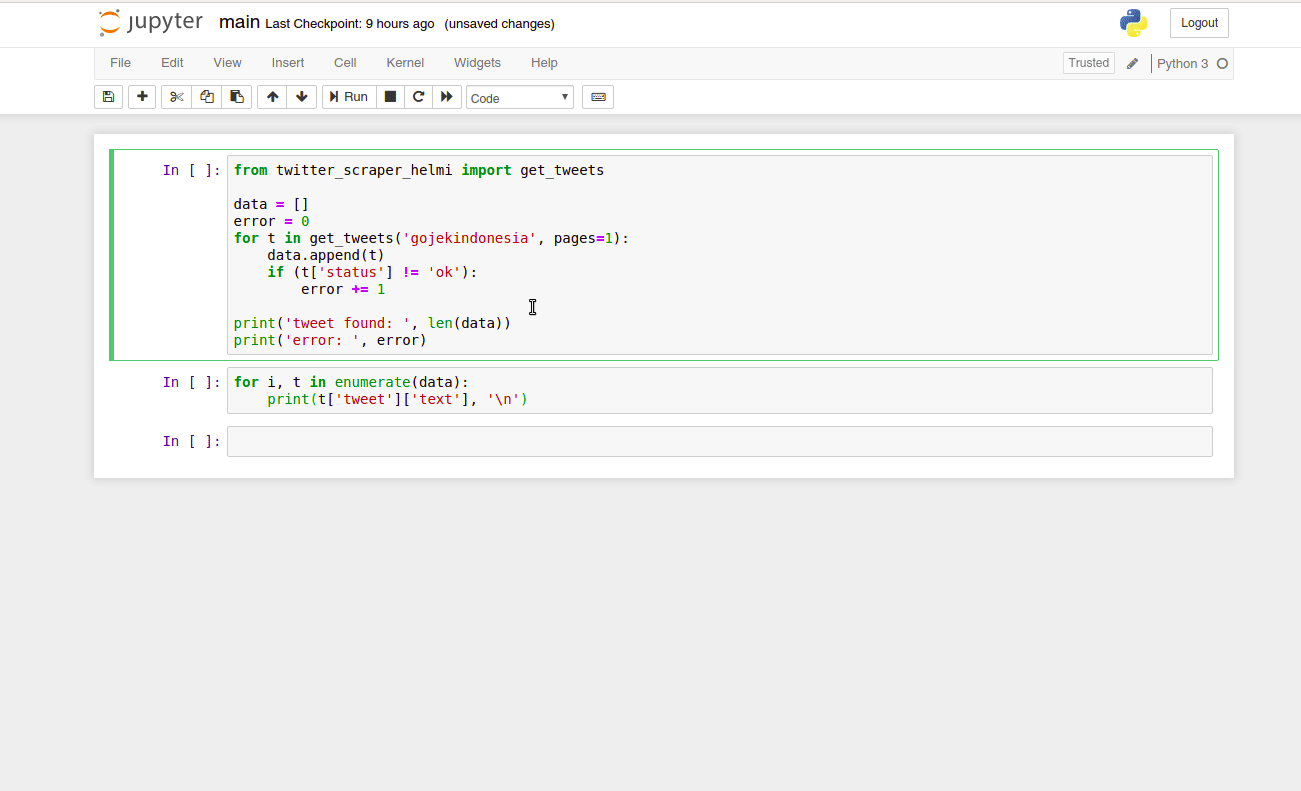The image size is (1301, 791).
Task: Open the Widgets menu
Action: pyautogui.click(x=477, y=62)
